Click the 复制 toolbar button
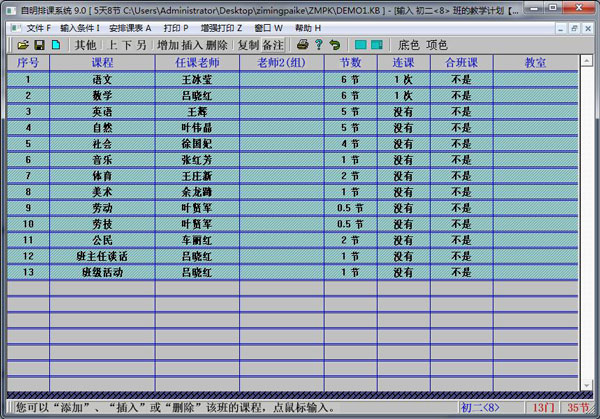Viewport: 600px width, 419px height. 248,45
